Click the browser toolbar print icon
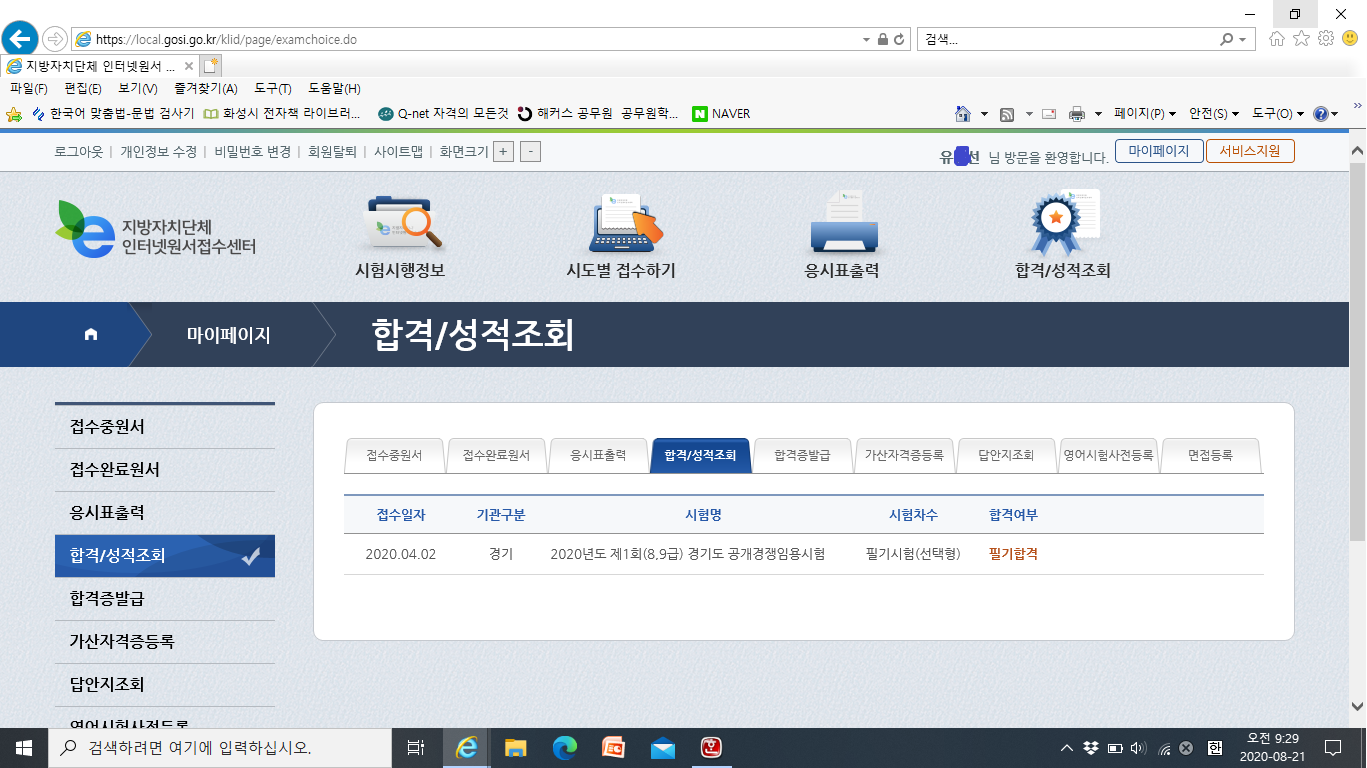Image resolution: width=1367 pixels, height=768 pixels. click(x=1076, y=114)
